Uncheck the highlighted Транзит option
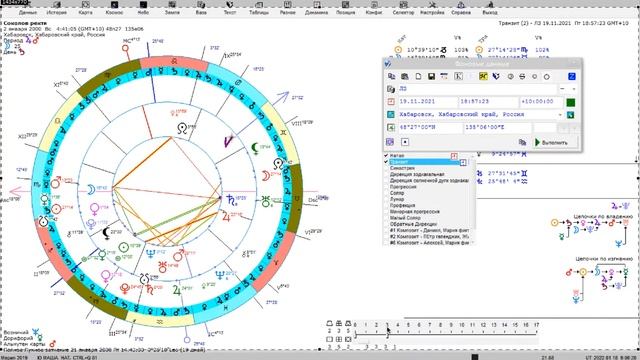 click(x=386, y=162)
